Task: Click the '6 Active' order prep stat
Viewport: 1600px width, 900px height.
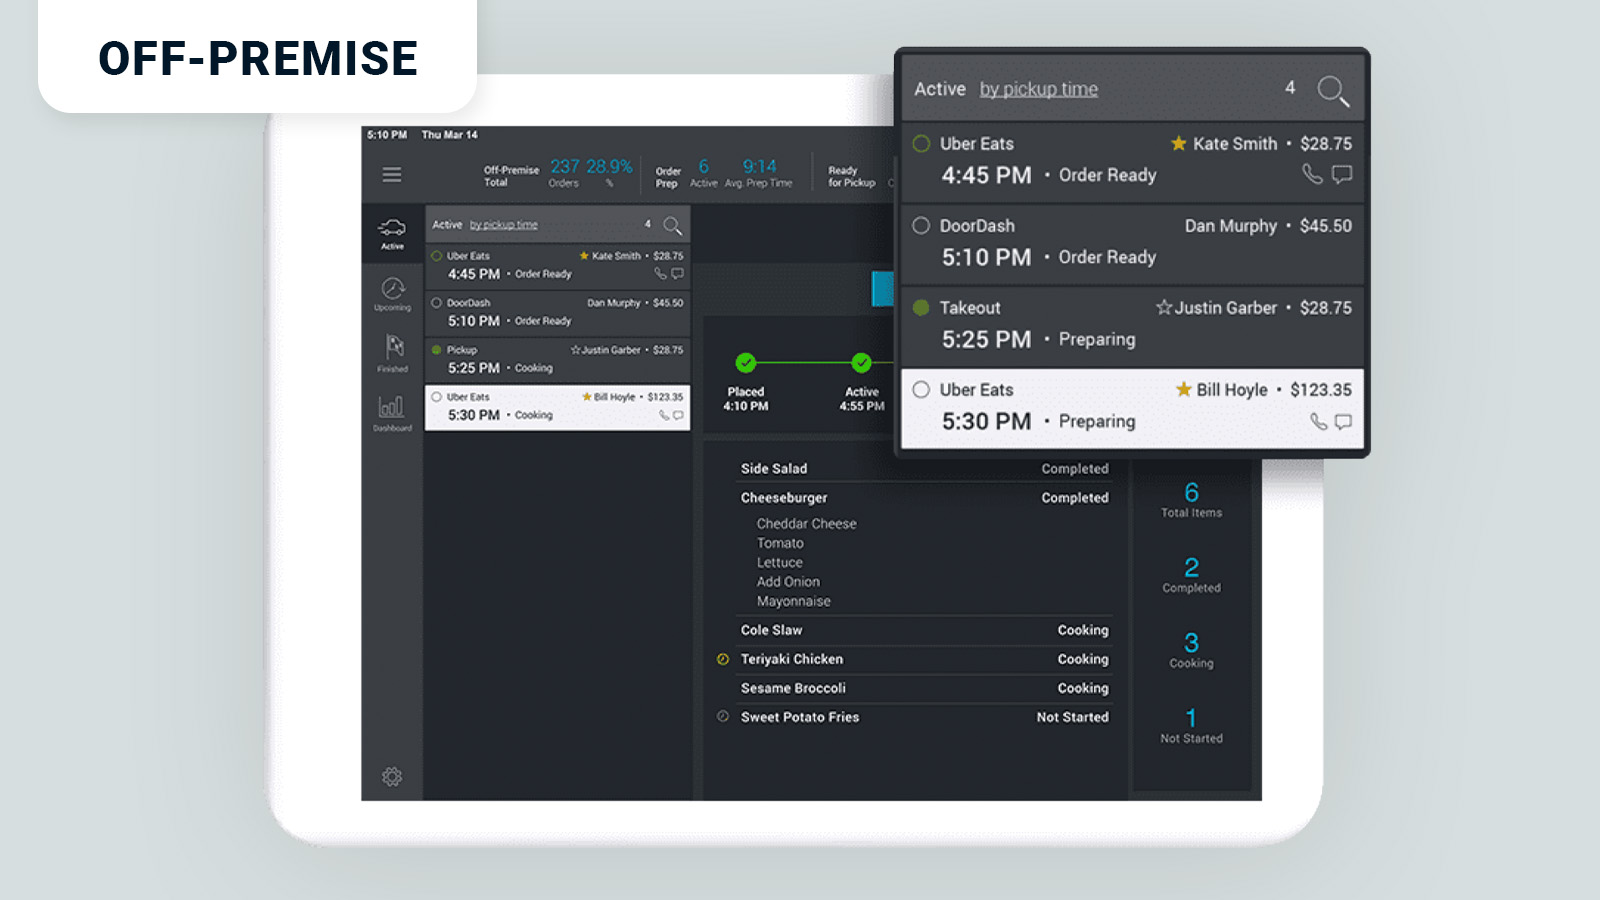Action: click(703, 173)
